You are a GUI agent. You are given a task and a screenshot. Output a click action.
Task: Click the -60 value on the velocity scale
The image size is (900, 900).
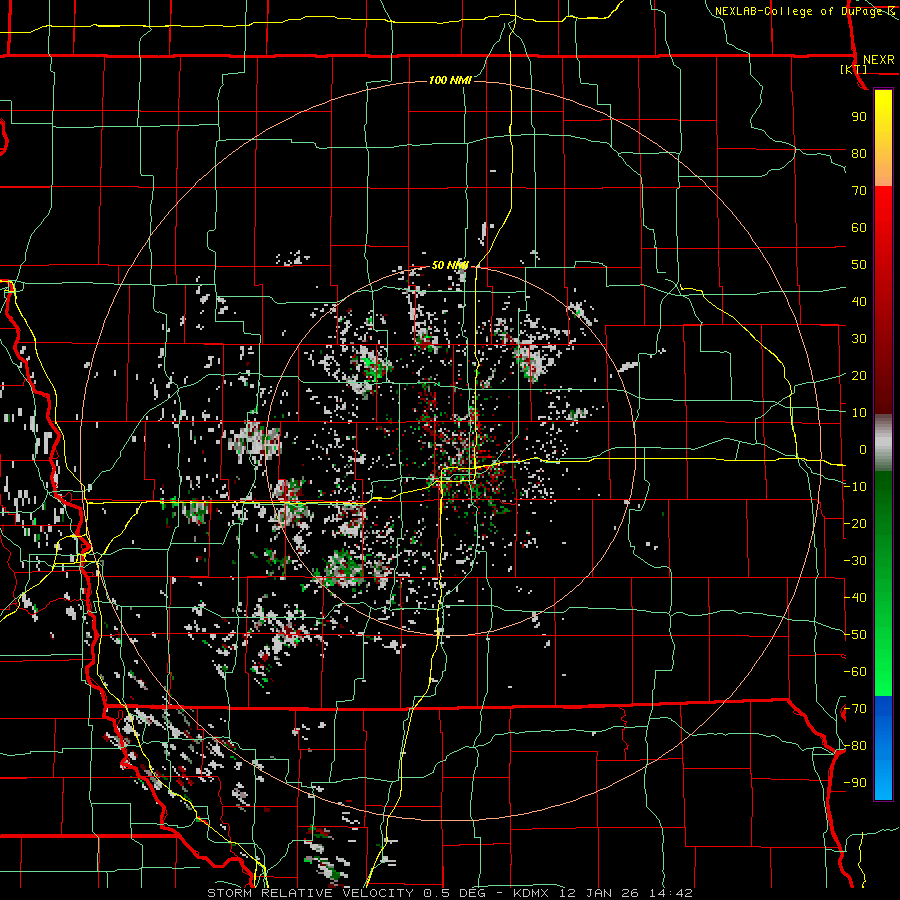point(855,672)
